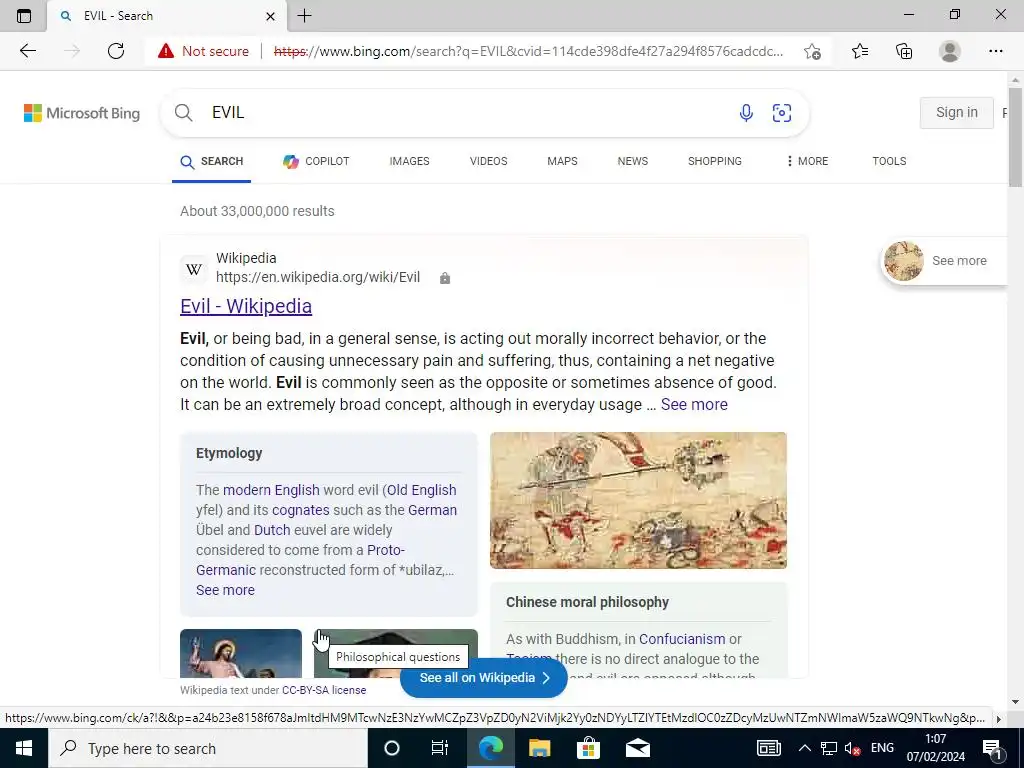This screenshot has width=1024, height=768.
Task: Click See all on Wikipedia button
Action: (484, 678)
